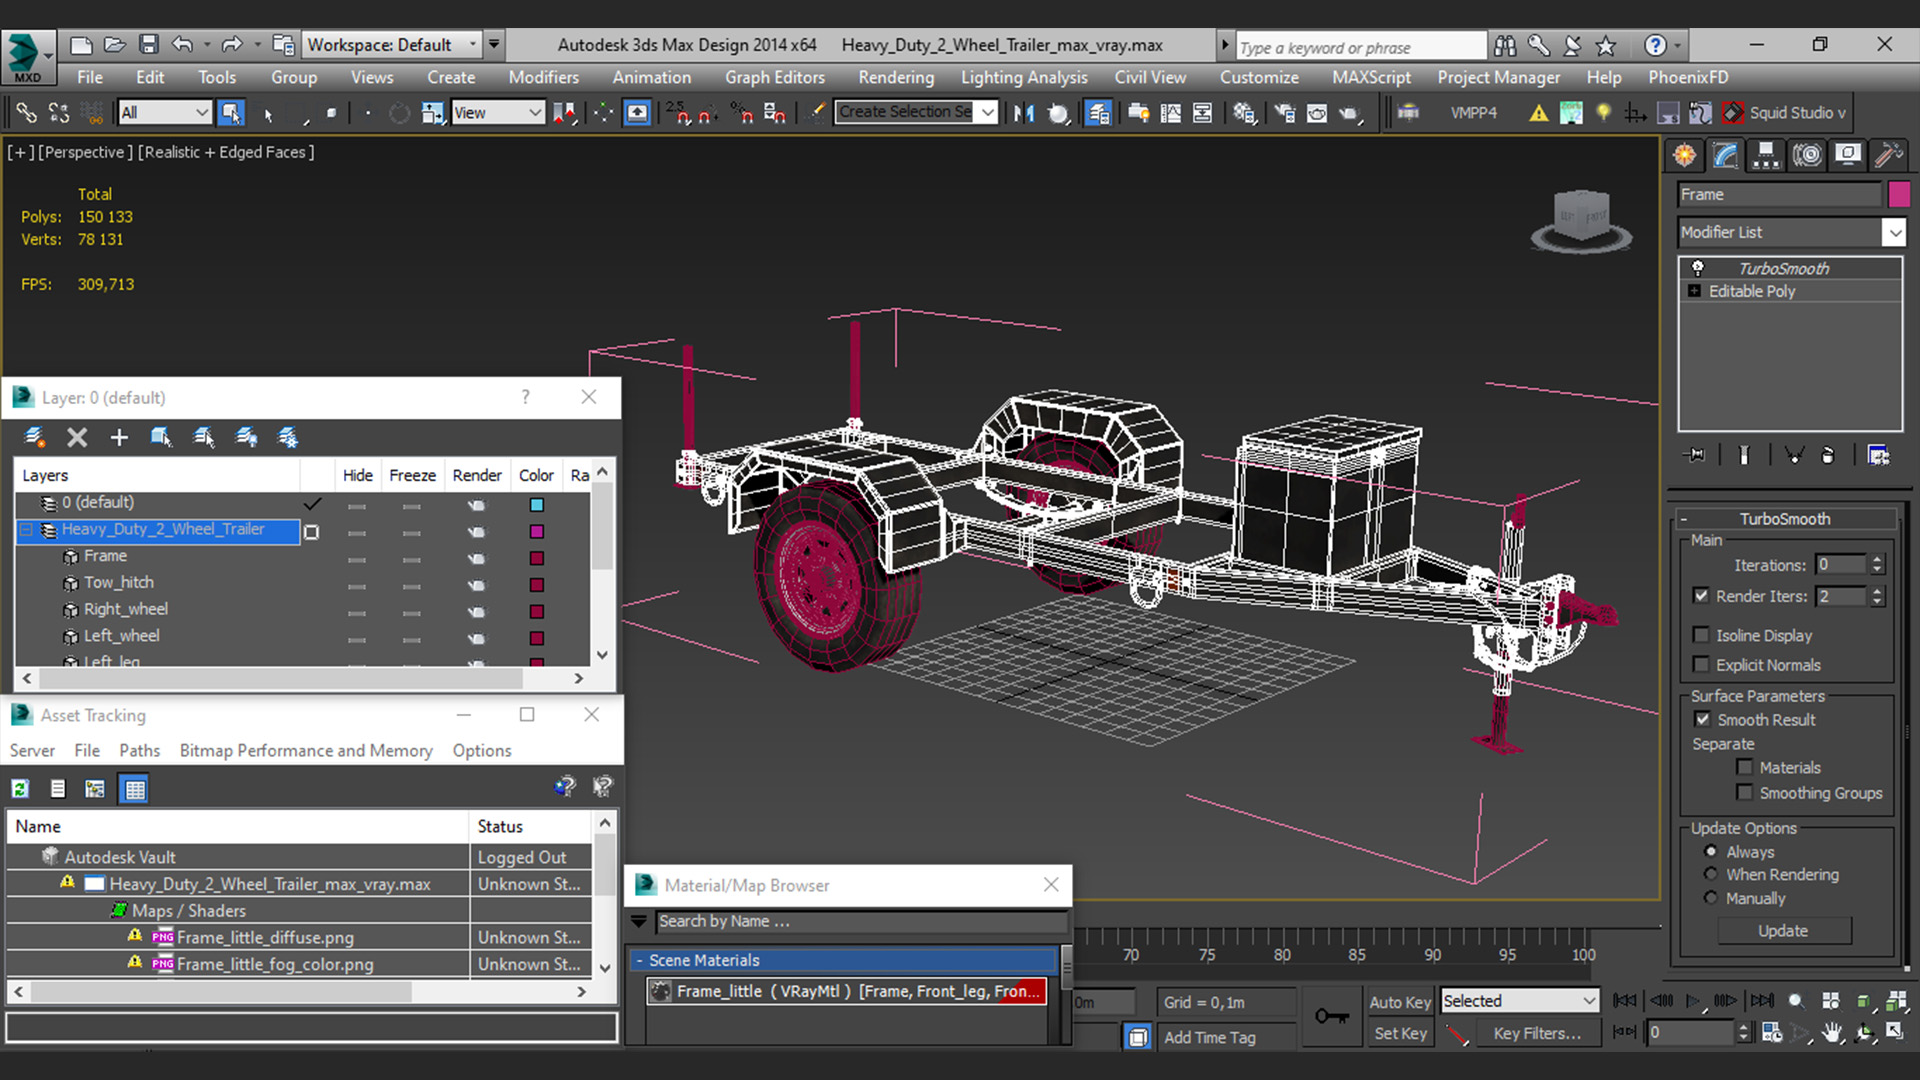Switch Asset Tracking to table view

(x=134, y=789)
